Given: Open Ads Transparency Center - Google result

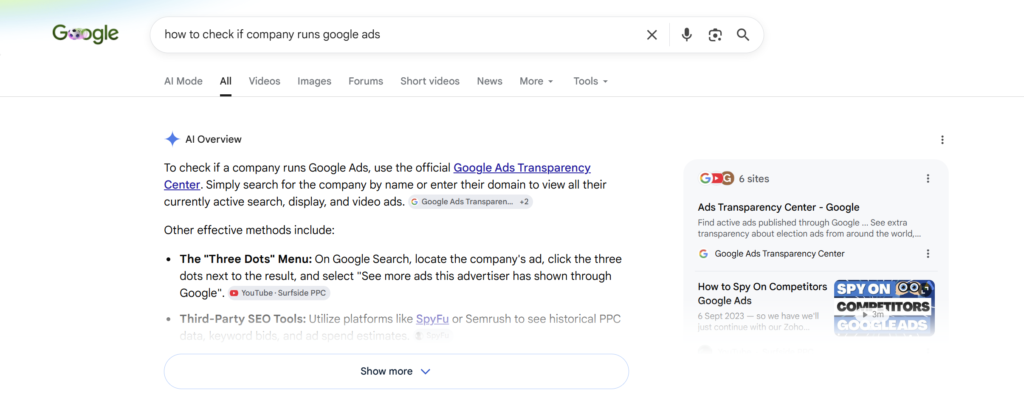Looking at the screenshot, I should click(778, 208).
